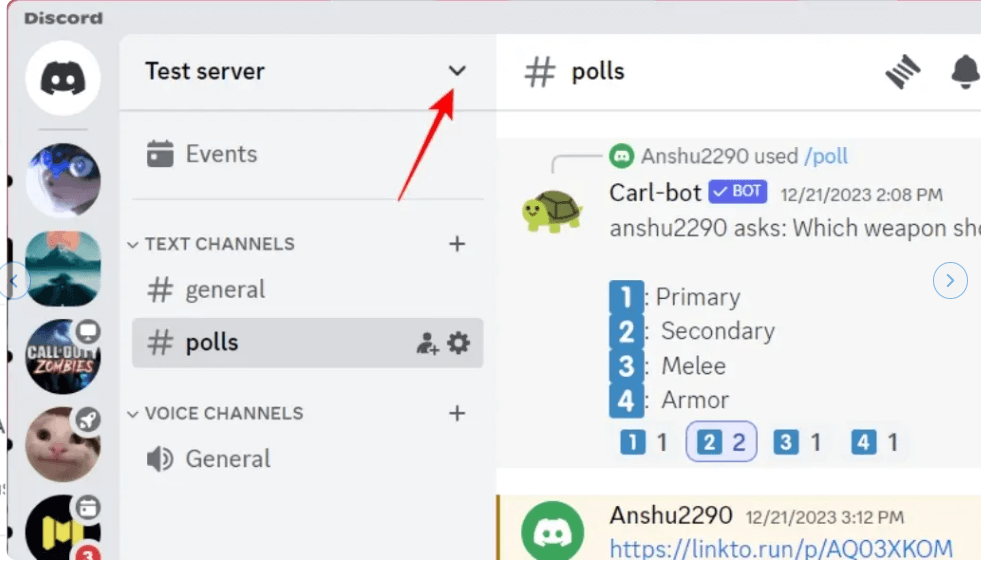The height and width of the screenshot is (572, 985).
Task: Add a new text channel
Action: click(x=457, y=243)
